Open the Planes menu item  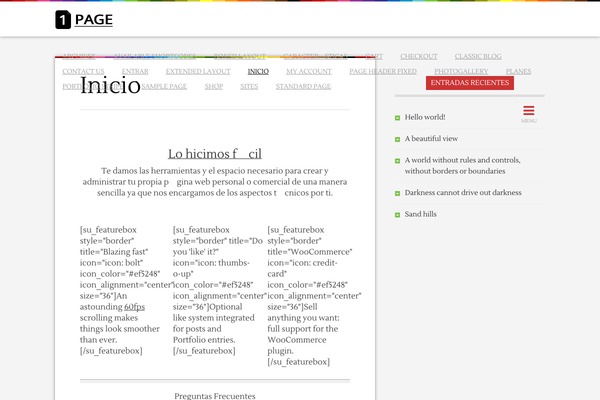518,71
